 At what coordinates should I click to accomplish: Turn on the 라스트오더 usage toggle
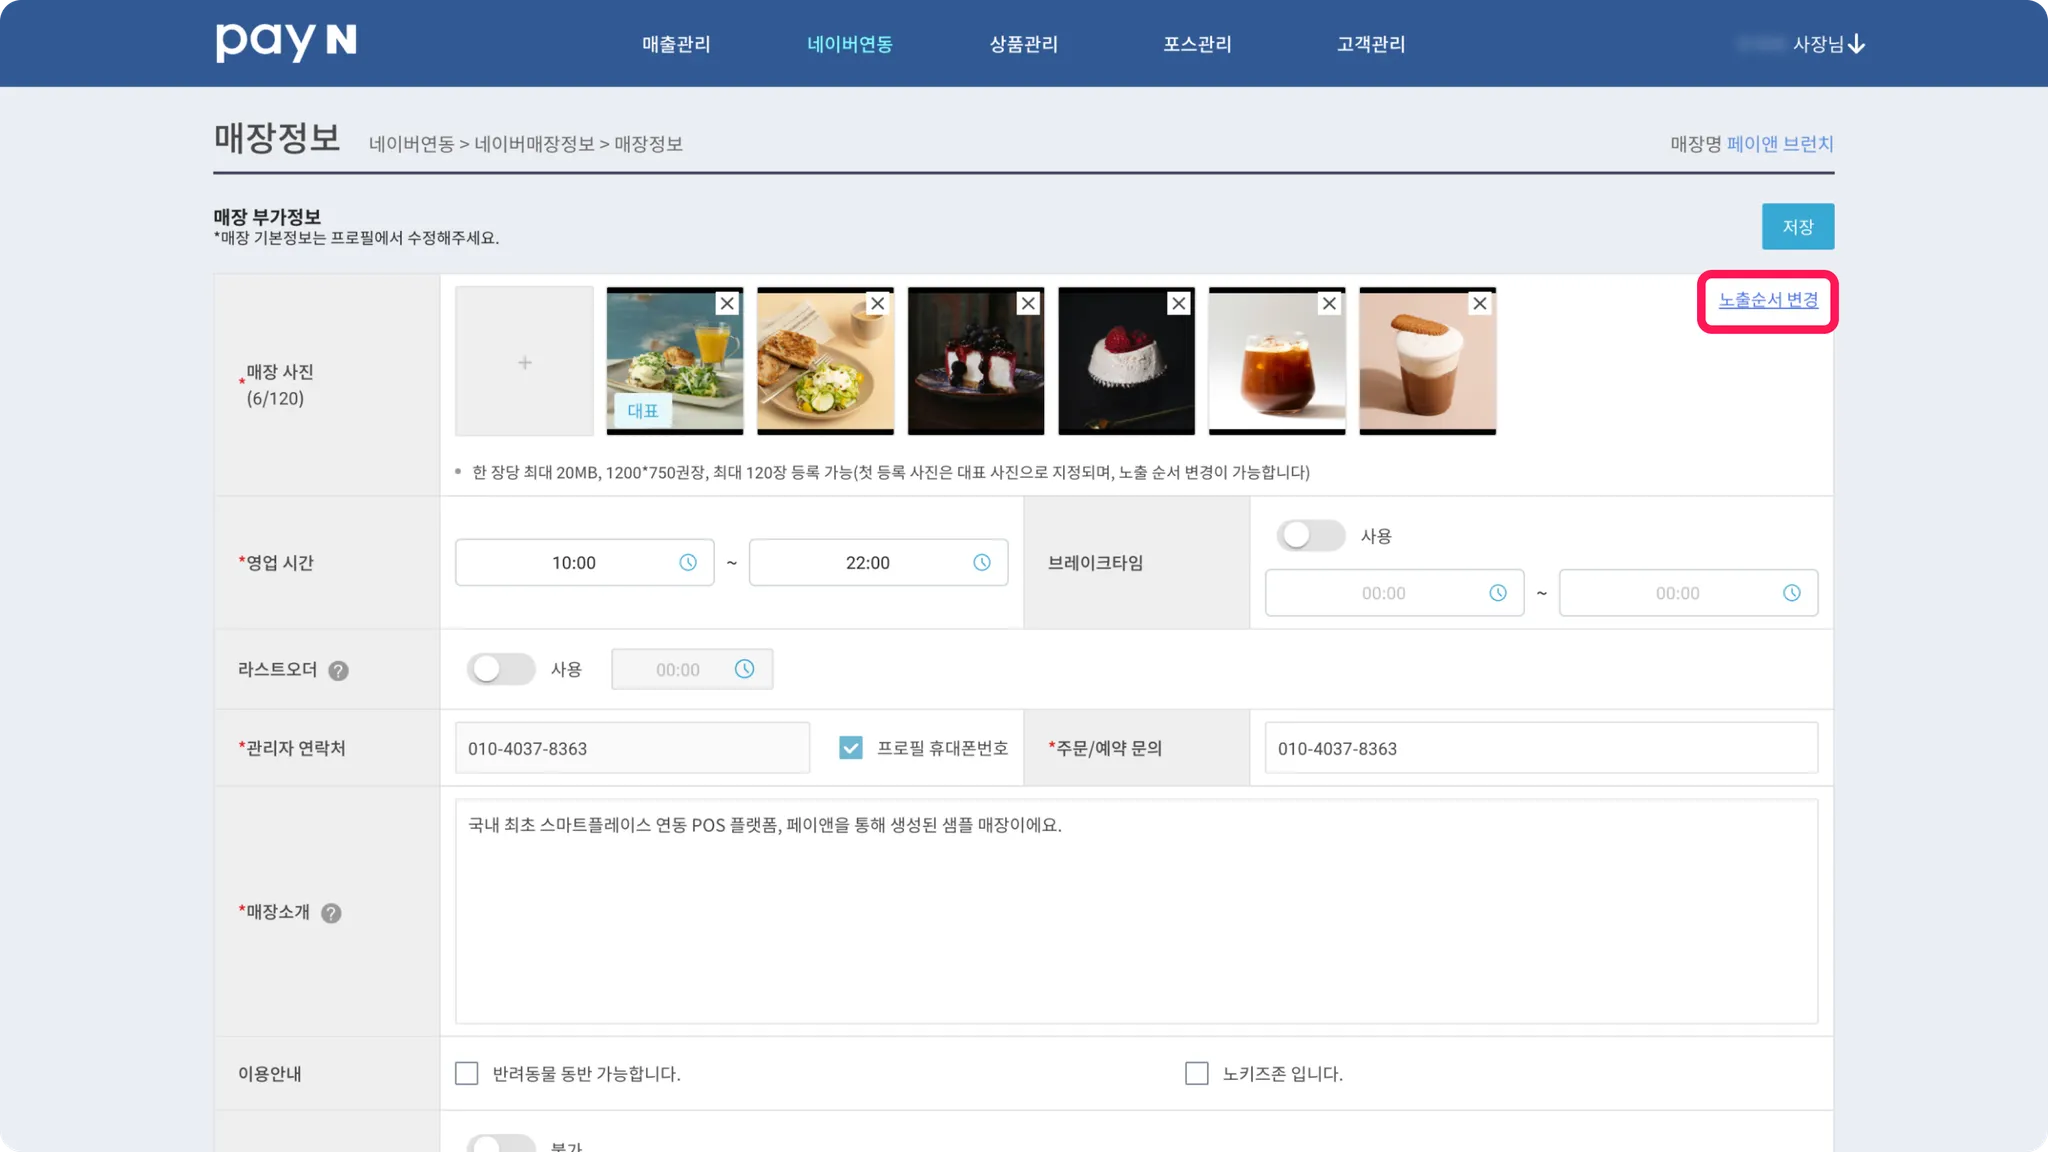tap(501, 669)
